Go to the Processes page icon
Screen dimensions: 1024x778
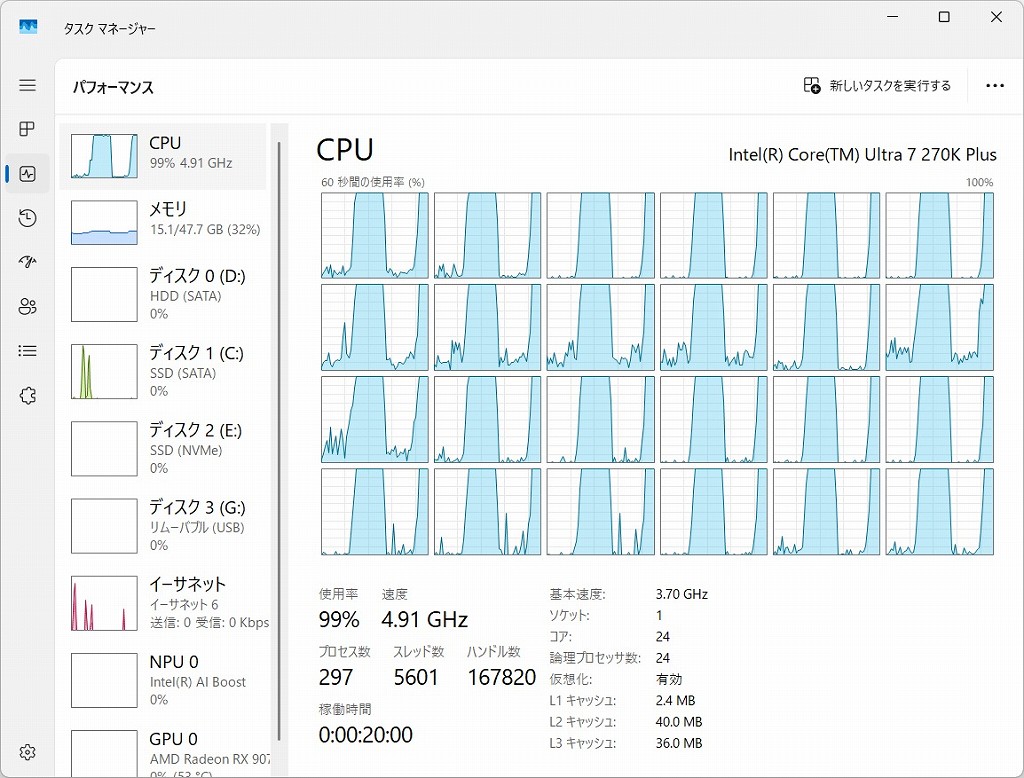point(27,129)
